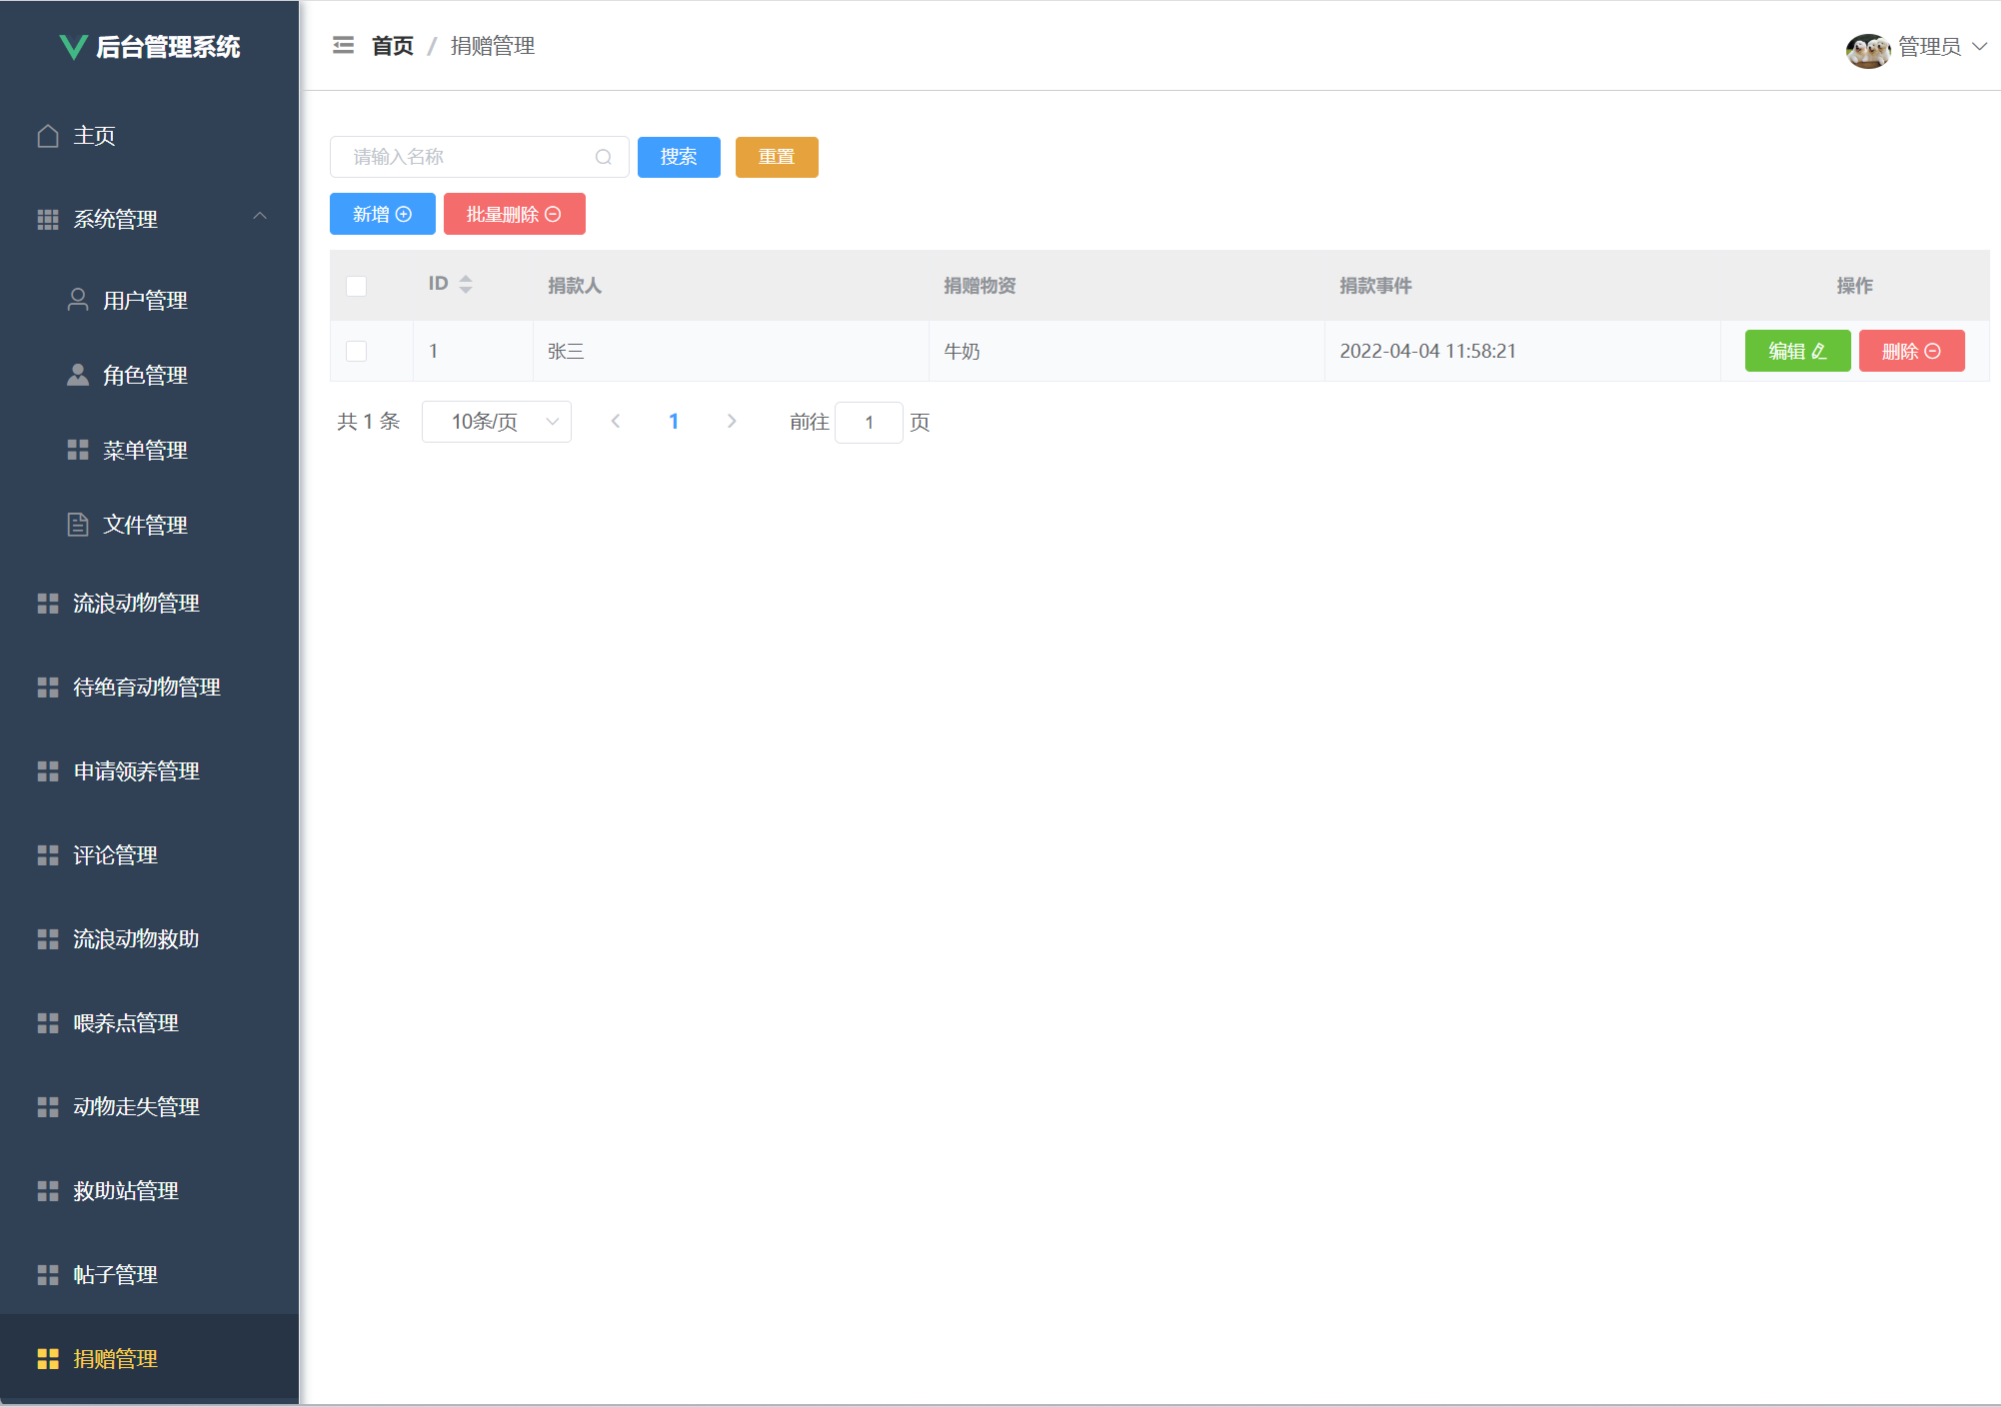Viewport: 2001px width, 1407px height.
Task: Click the blue 新增 button
Action: [382, 214]
